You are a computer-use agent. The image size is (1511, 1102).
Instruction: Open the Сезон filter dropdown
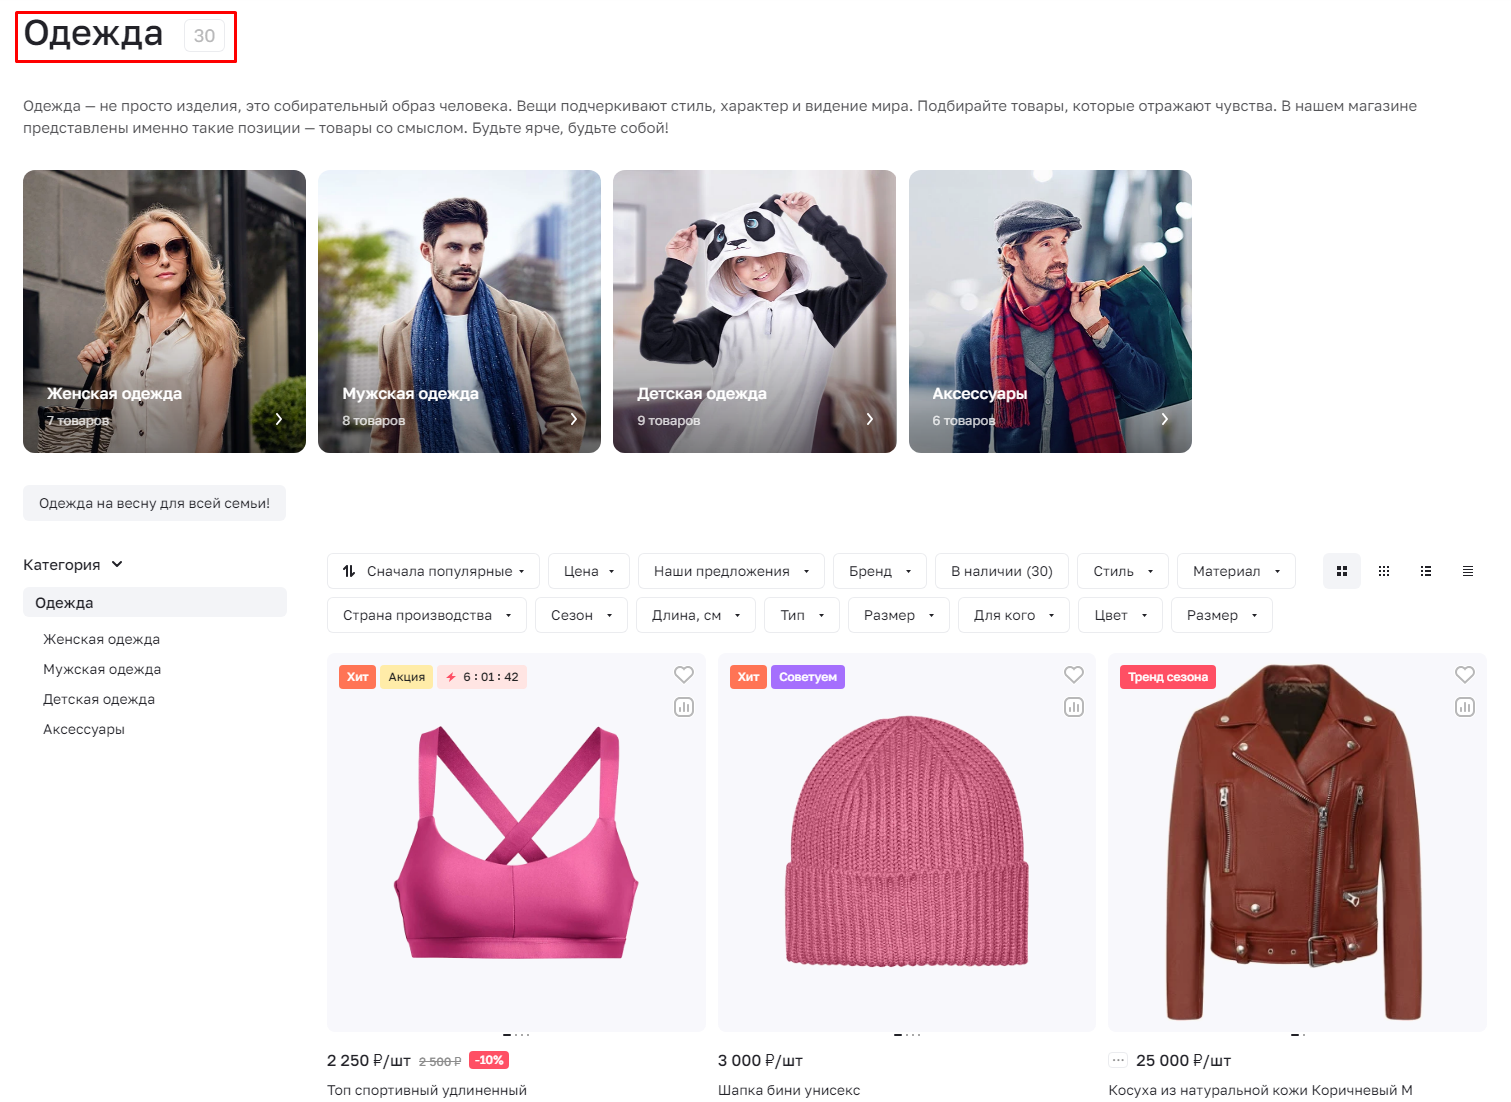click(x=581, y=615)
